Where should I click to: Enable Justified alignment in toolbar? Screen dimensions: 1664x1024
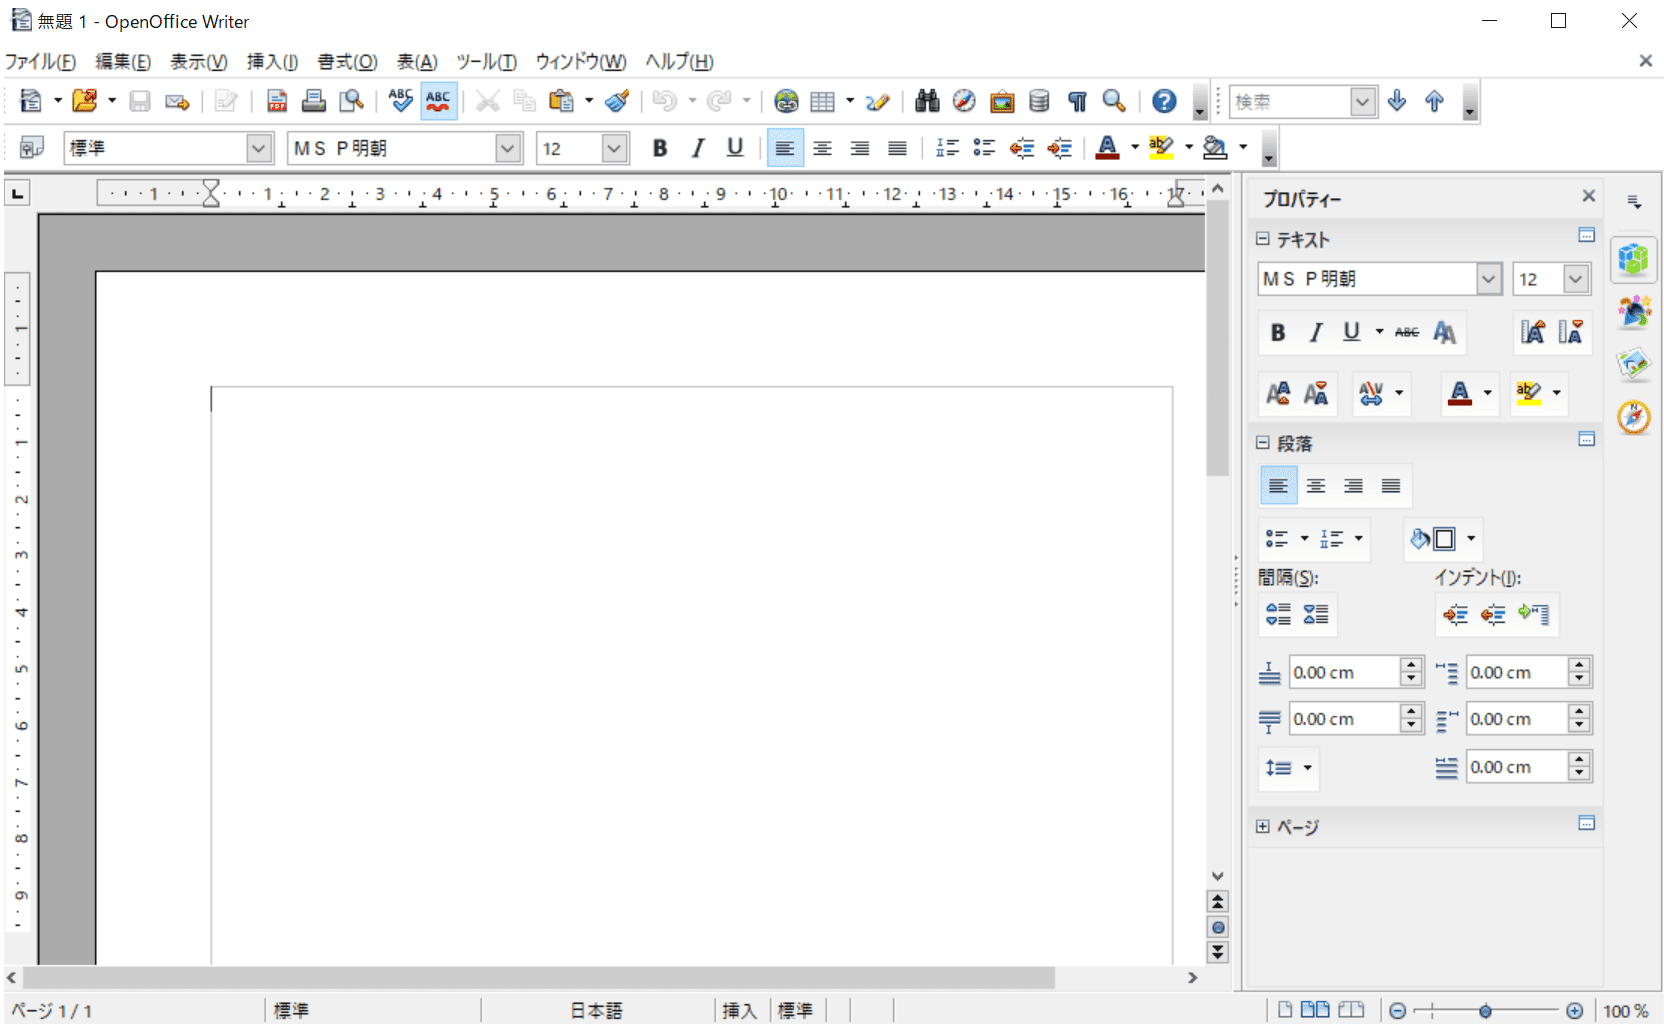coord(897,148)
